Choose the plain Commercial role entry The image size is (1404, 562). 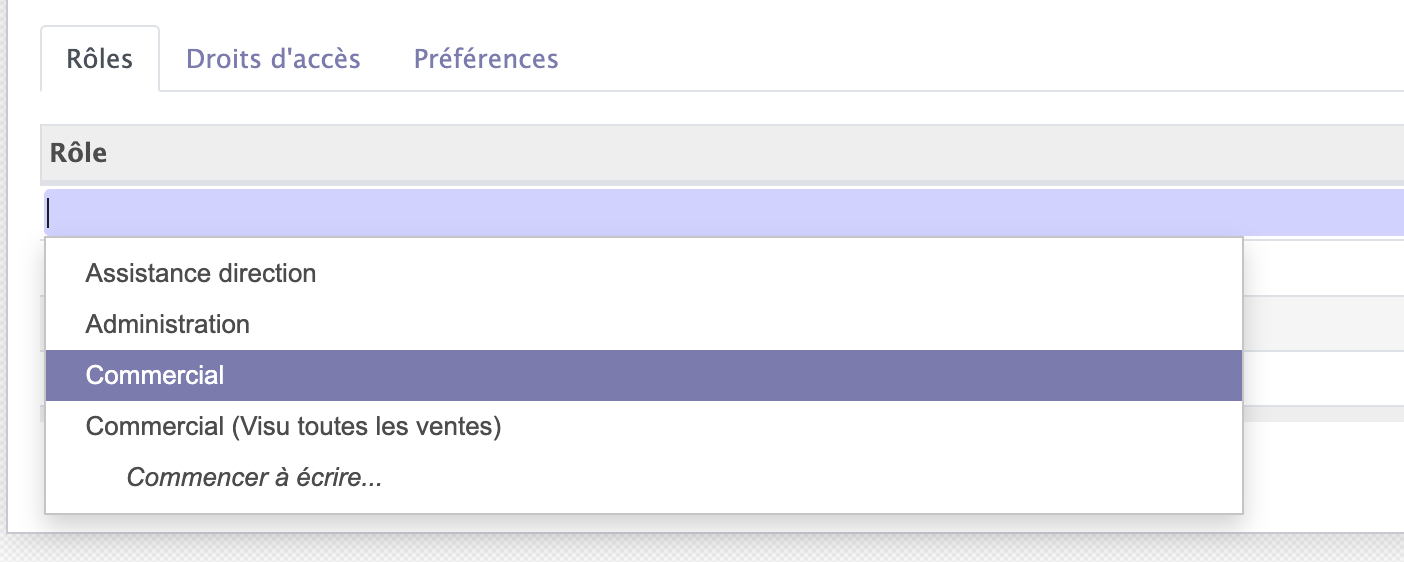coord(155,375)
